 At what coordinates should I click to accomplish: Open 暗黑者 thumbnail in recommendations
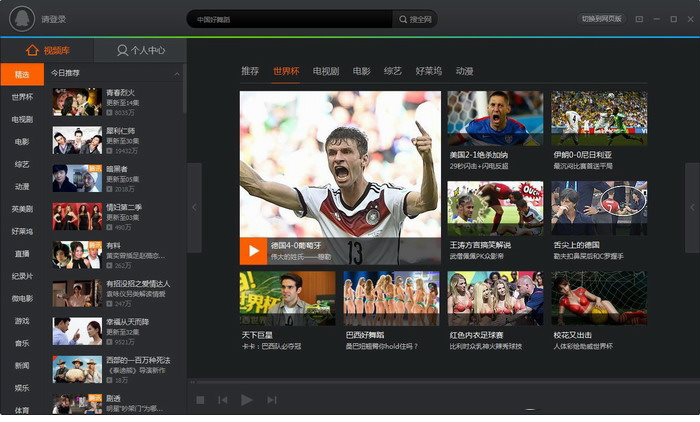click(x=77, y=179)
